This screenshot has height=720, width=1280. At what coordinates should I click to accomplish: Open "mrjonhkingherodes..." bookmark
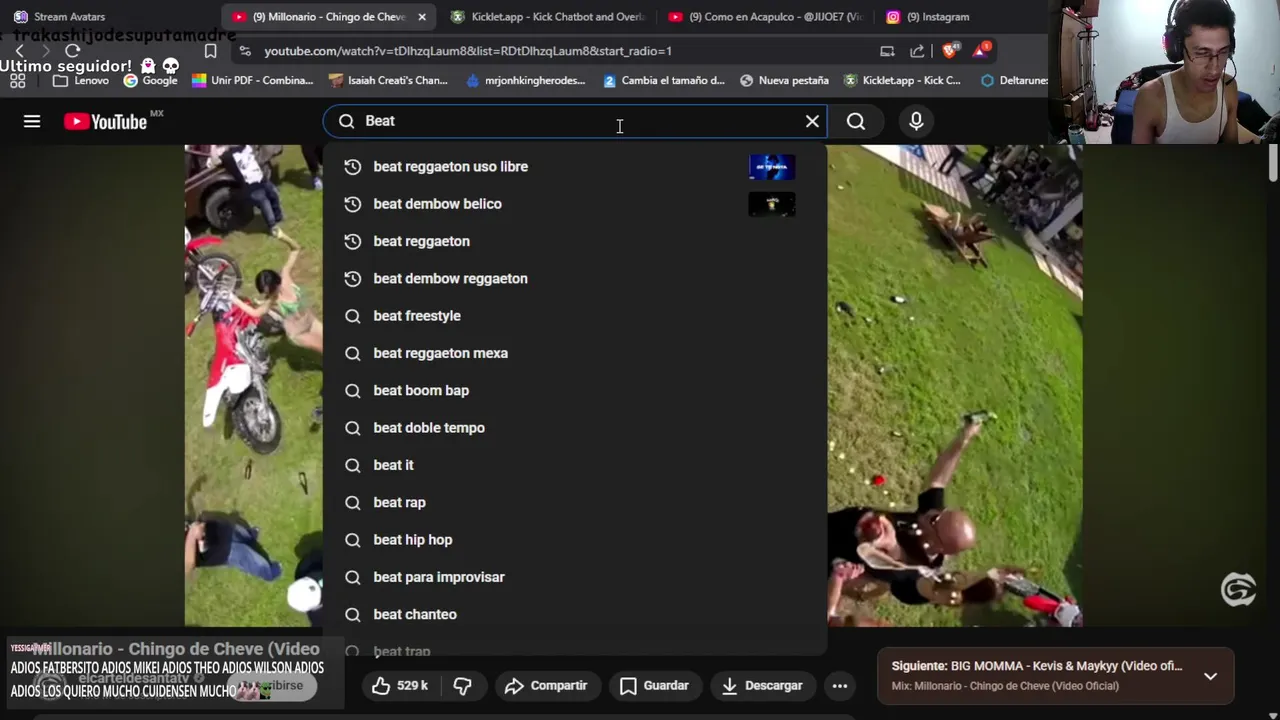[525, 80]
